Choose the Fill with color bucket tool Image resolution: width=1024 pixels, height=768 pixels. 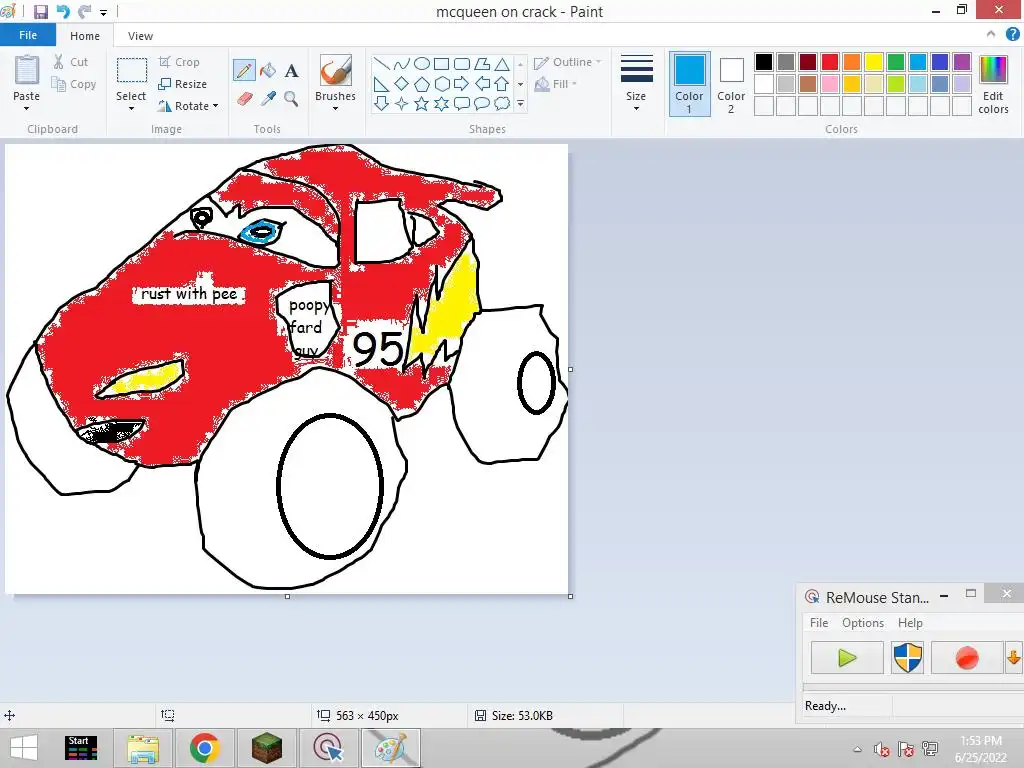coord(268,71)
